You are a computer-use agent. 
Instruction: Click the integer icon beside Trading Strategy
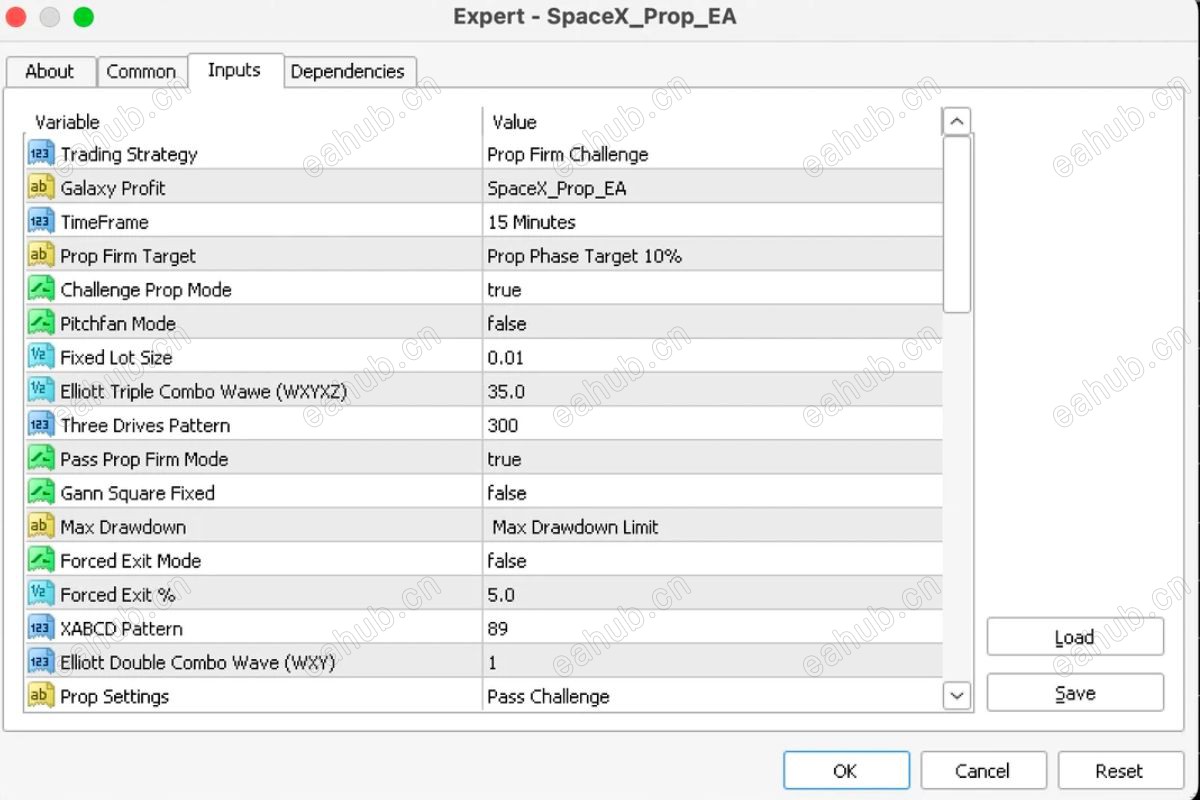coord(41,154)
